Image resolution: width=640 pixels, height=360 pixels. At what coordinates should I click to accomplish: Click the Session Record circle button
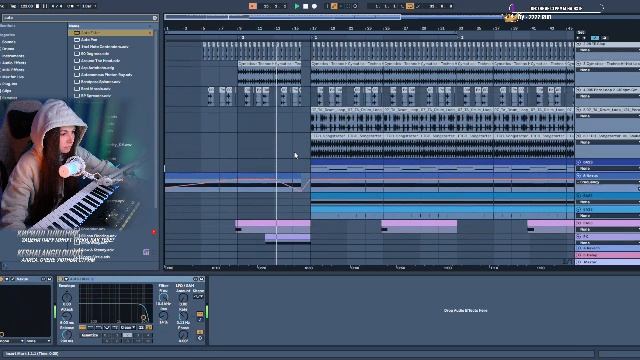355,6
